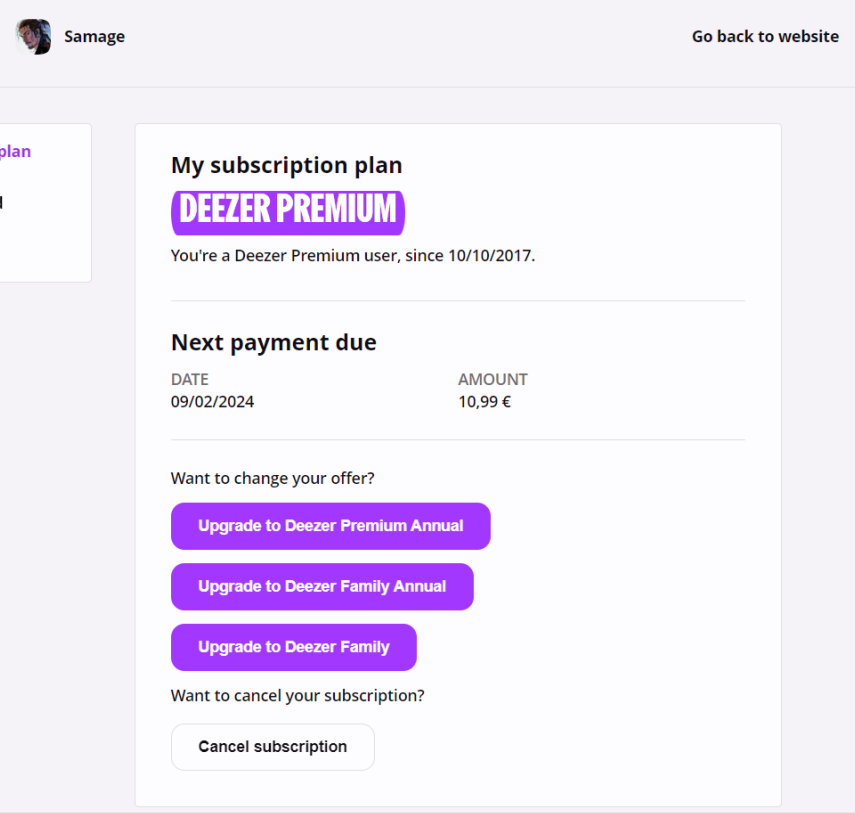Click the Deezer Premium plan badge
855x813 pixels.
(287, 210)
